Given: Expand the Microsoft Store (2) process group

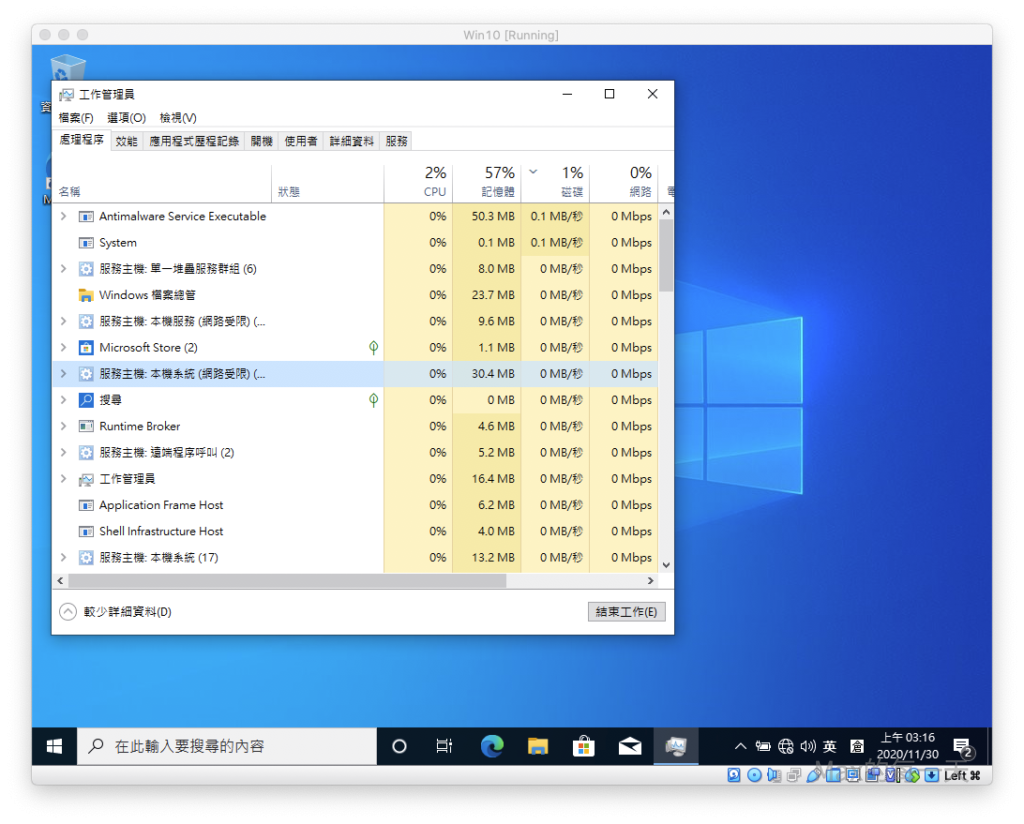Looking at the screenshot, I should coord(64,348).
